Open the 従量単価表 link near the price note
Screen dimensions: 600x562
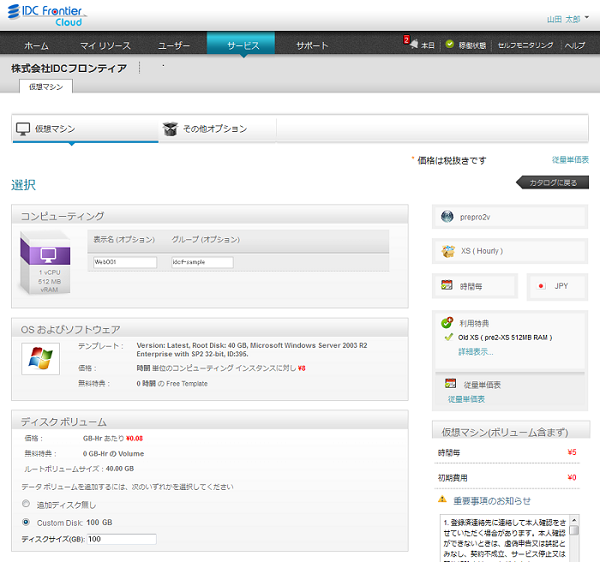[570, 160]
